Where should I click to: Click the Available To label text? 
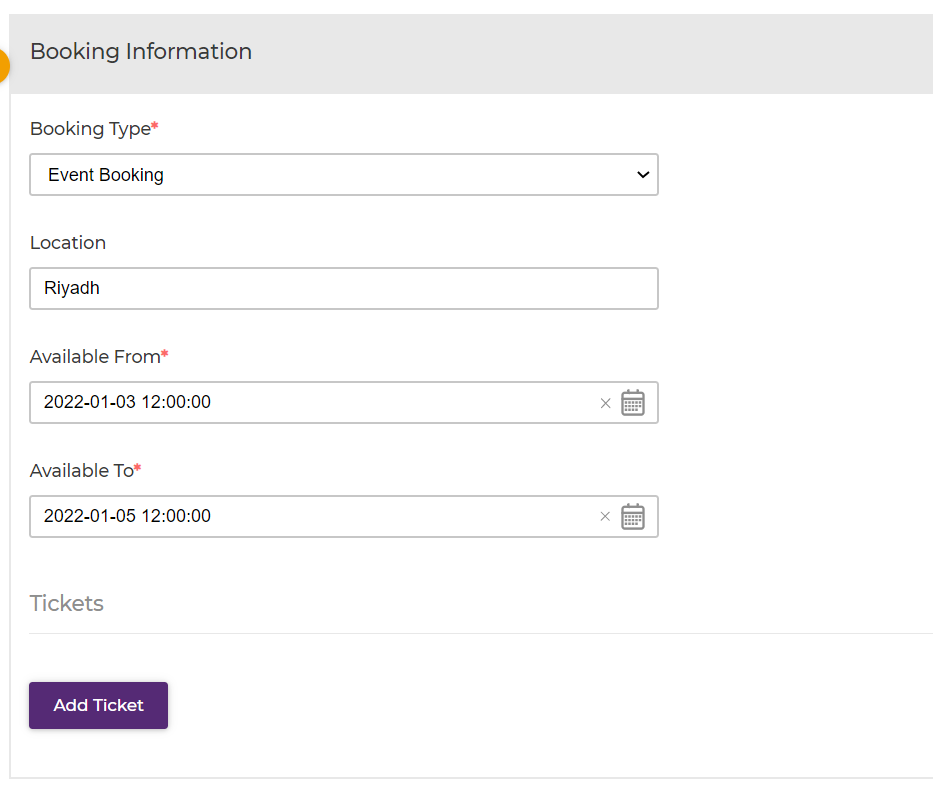(81, 471)
